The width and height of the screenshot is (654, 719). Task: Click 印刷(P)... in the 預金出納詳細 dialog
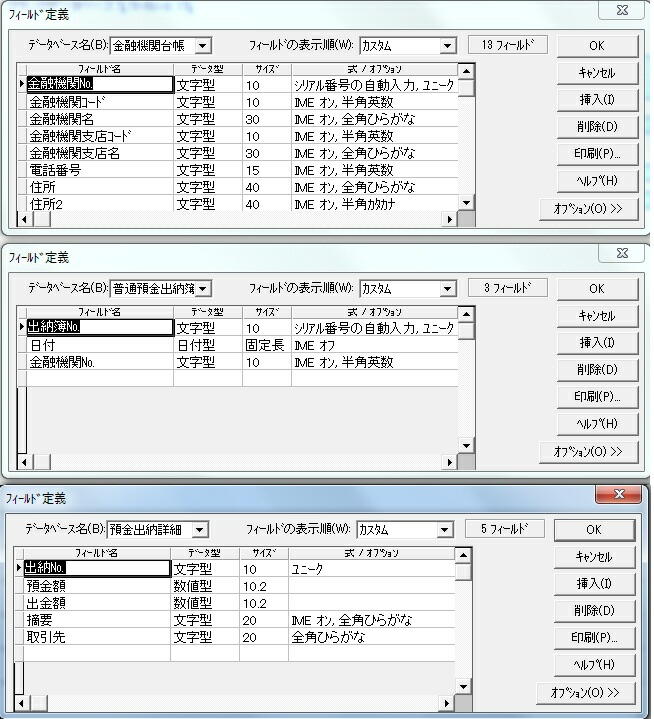594,638
